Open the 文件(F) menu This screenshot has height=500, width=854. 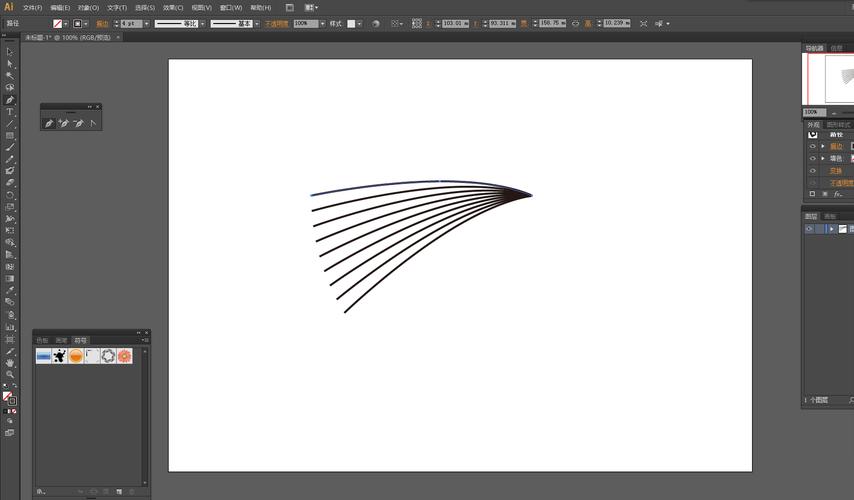point(33,7)
